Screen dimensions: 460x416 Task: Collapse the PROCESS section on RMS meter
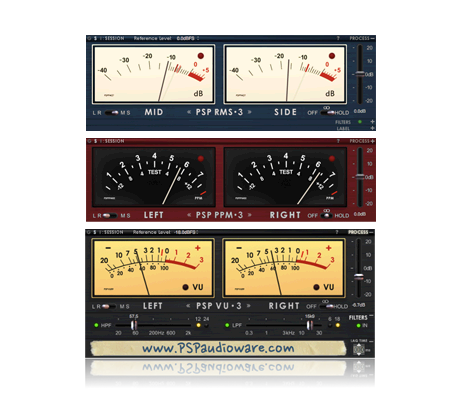[x=372, y=38]
